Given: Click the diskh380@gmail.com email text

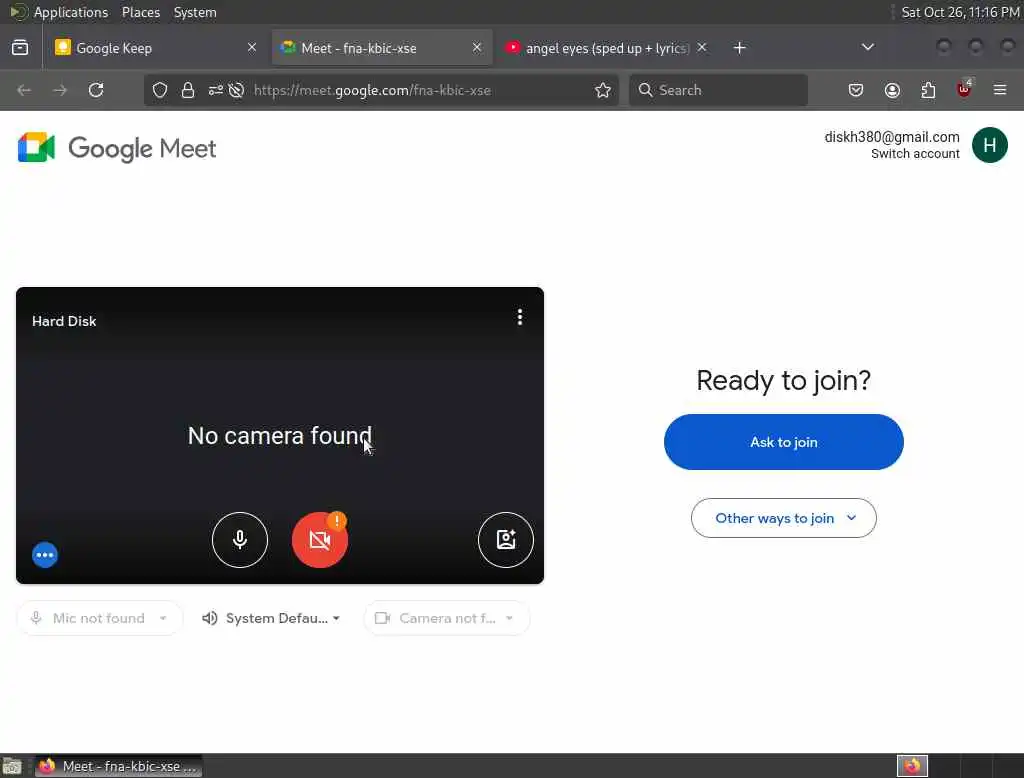Looking at the screenshot, I should click(x=891, y=137).
